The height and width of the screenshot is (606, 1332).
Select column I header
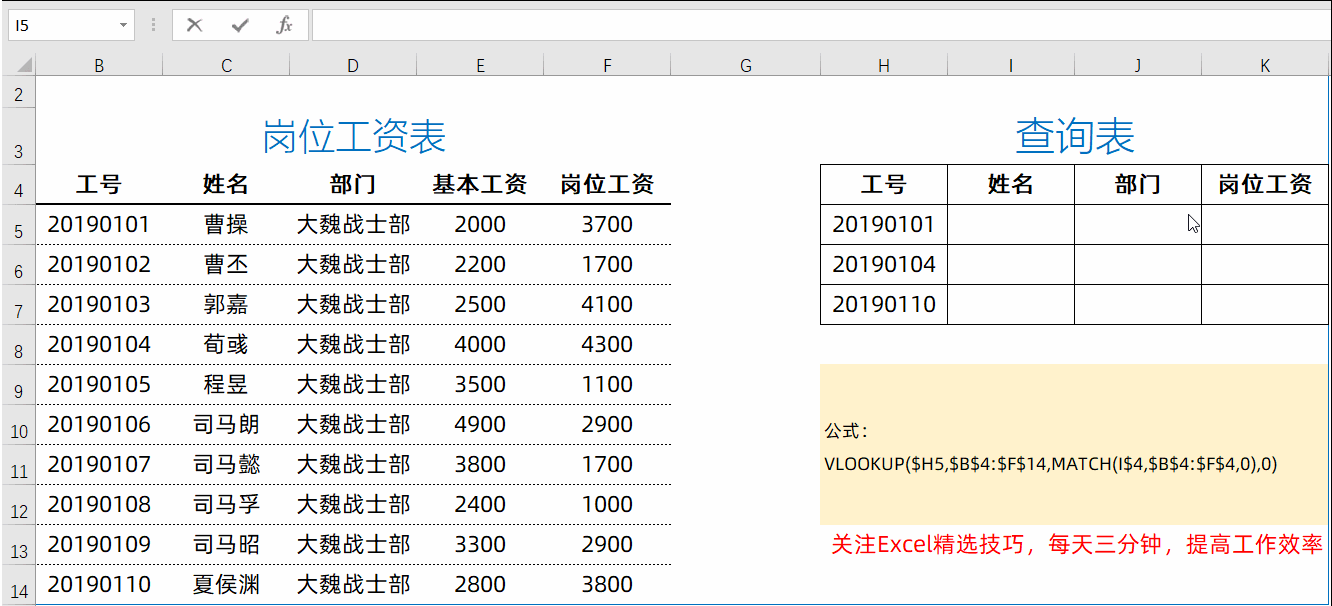[x=1011, y=65]
